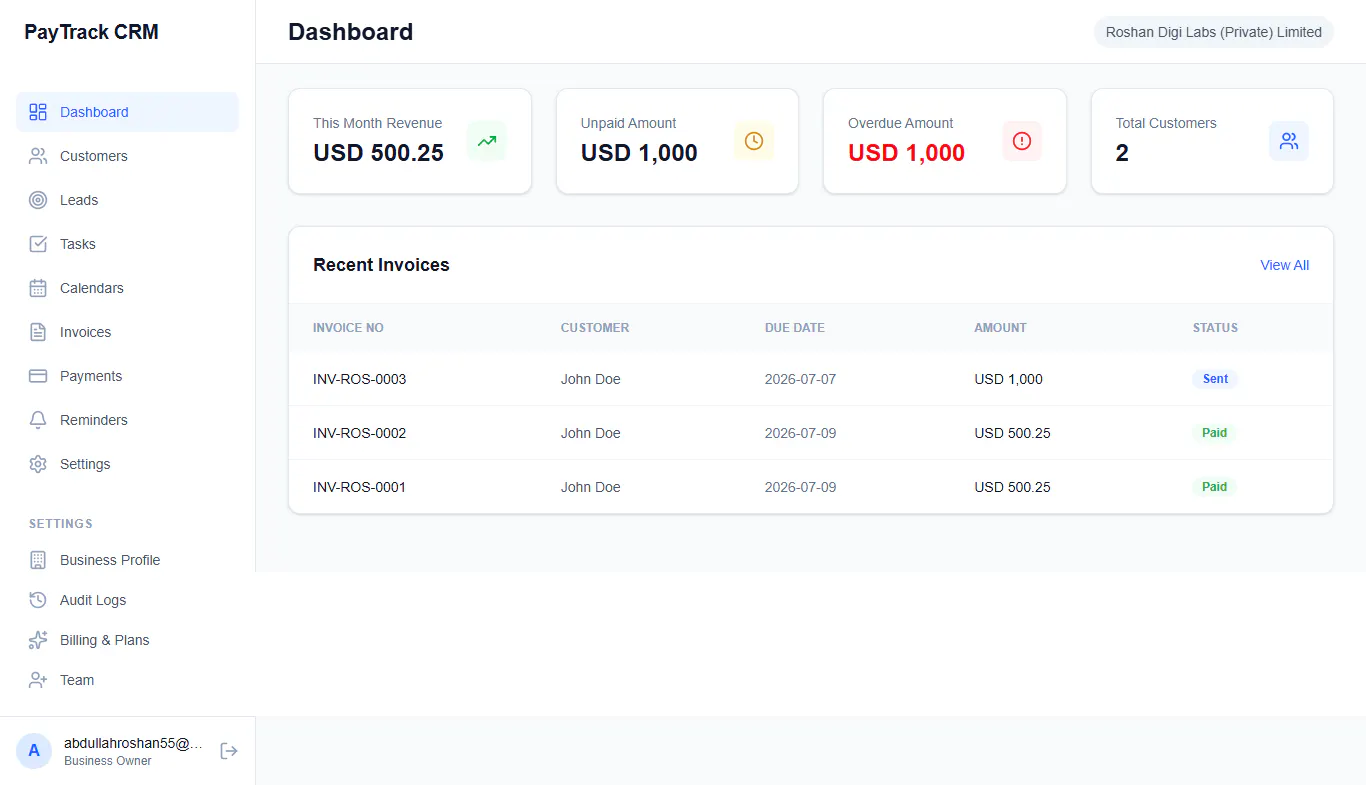Click the logout icon beside user email
Viewport: 1366px width, 785px height.
pyautogui.click(x=229, y=751)
